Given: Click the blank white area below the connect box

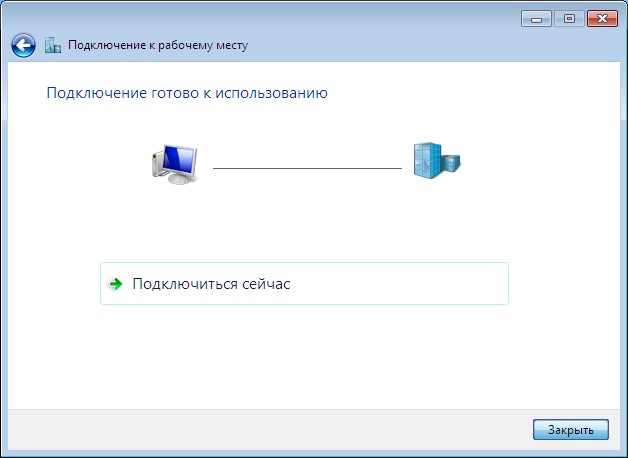Looking at the screenshot, I should pyautogui.click(x=304, y=356).
